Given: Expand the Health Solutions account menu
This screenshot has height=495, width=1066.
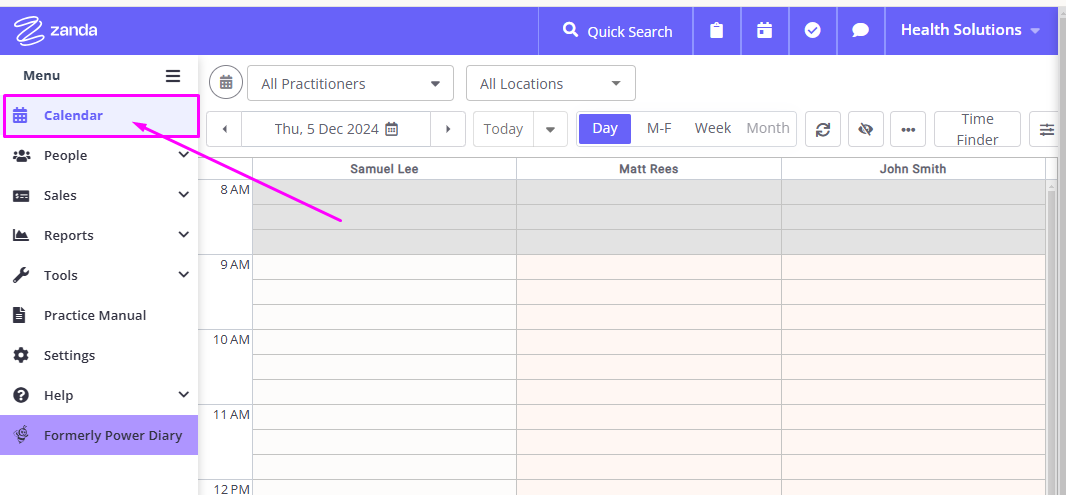Looking at the screenshot, I should point(970,31).
